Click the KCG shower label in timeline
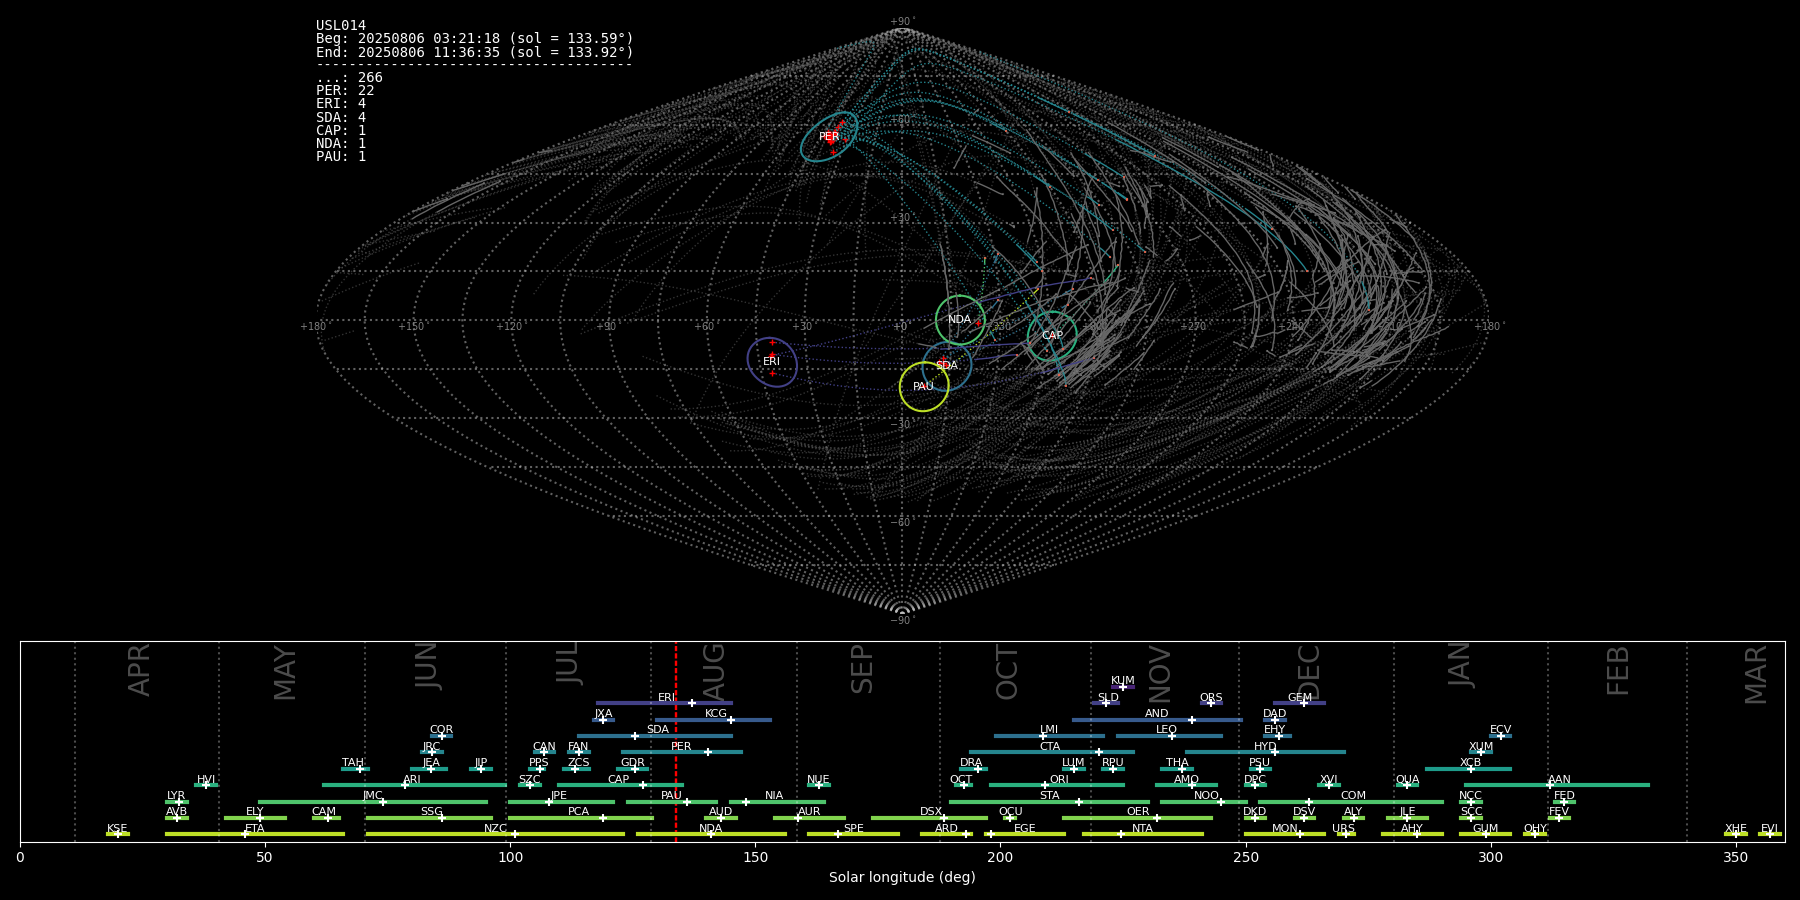The height and width of the screenshot is (900, 1800). [716, 714]
